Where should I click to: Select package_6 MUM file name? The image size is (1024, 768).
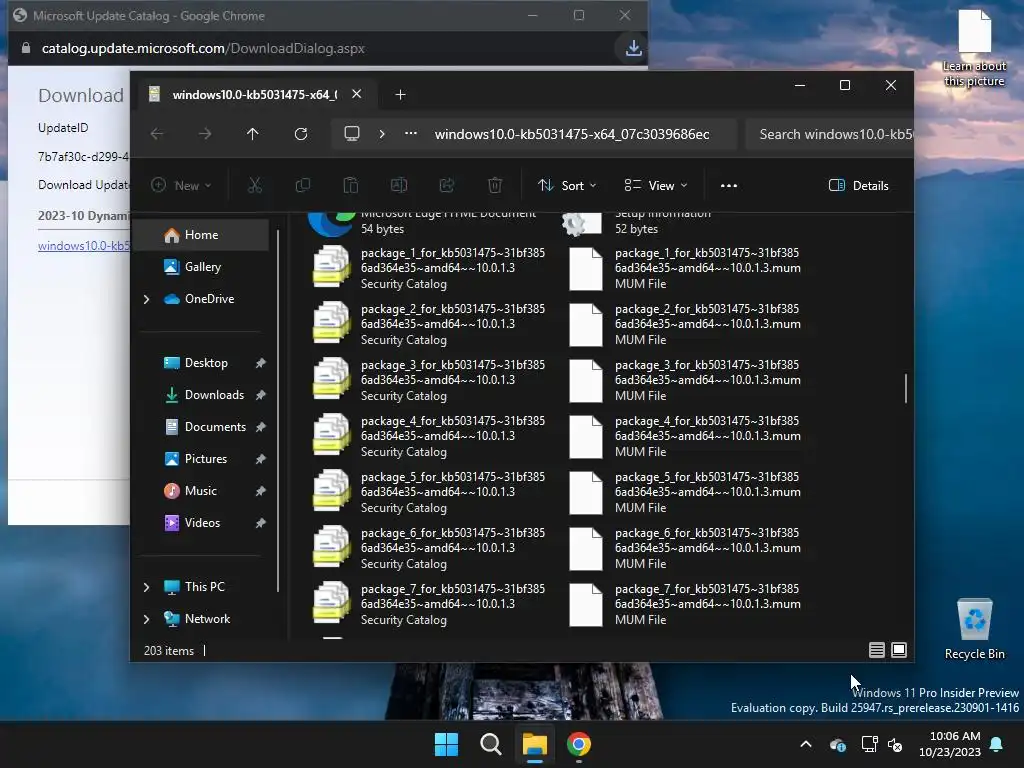pos(707,541)
